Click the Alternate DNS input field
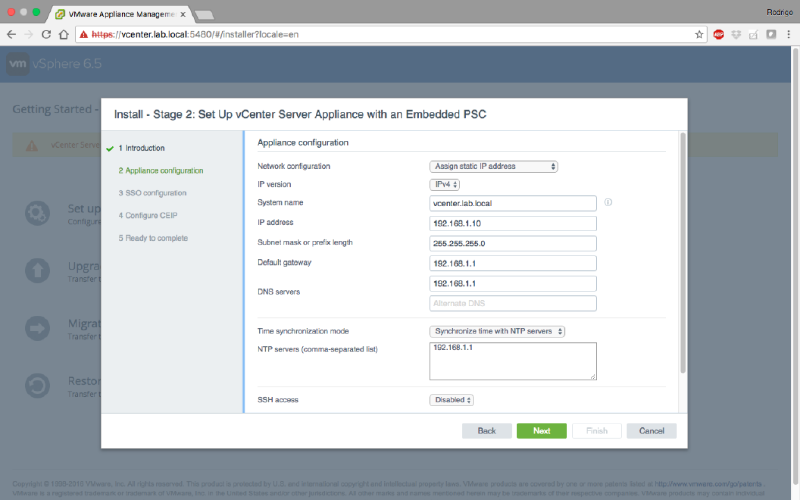This screenshot has height=500, width=800. [x=512, y=303]
